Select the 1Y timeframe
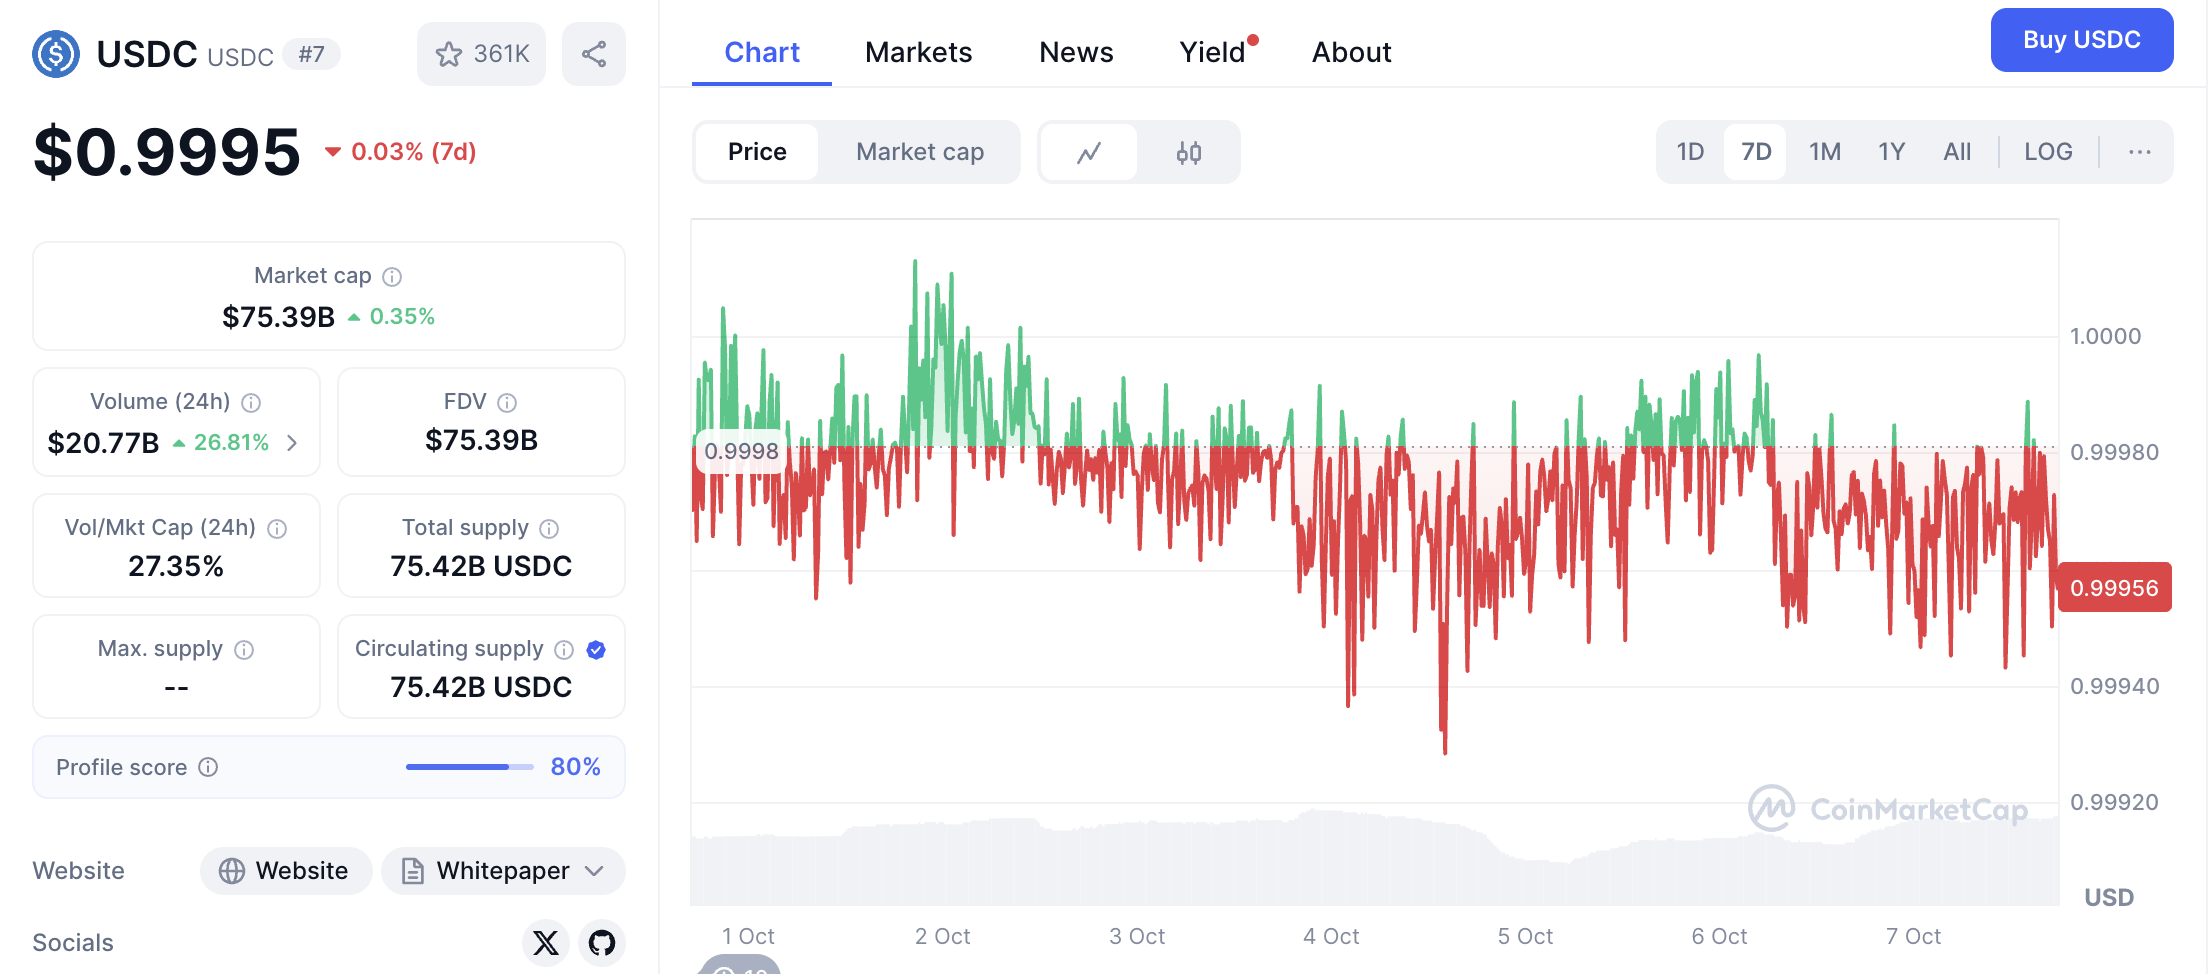The image size is (2208, 974). click(1890, 151)
